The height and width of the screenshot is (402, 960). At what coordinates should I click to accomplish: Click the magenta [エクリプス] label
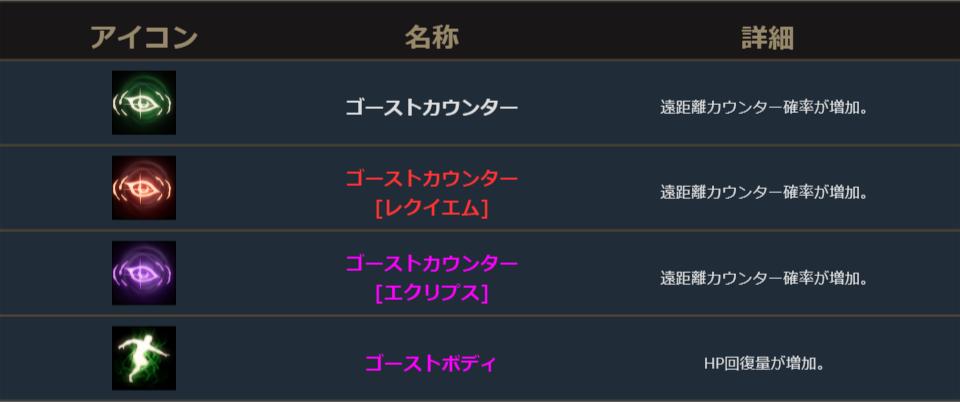pos(432,293)
